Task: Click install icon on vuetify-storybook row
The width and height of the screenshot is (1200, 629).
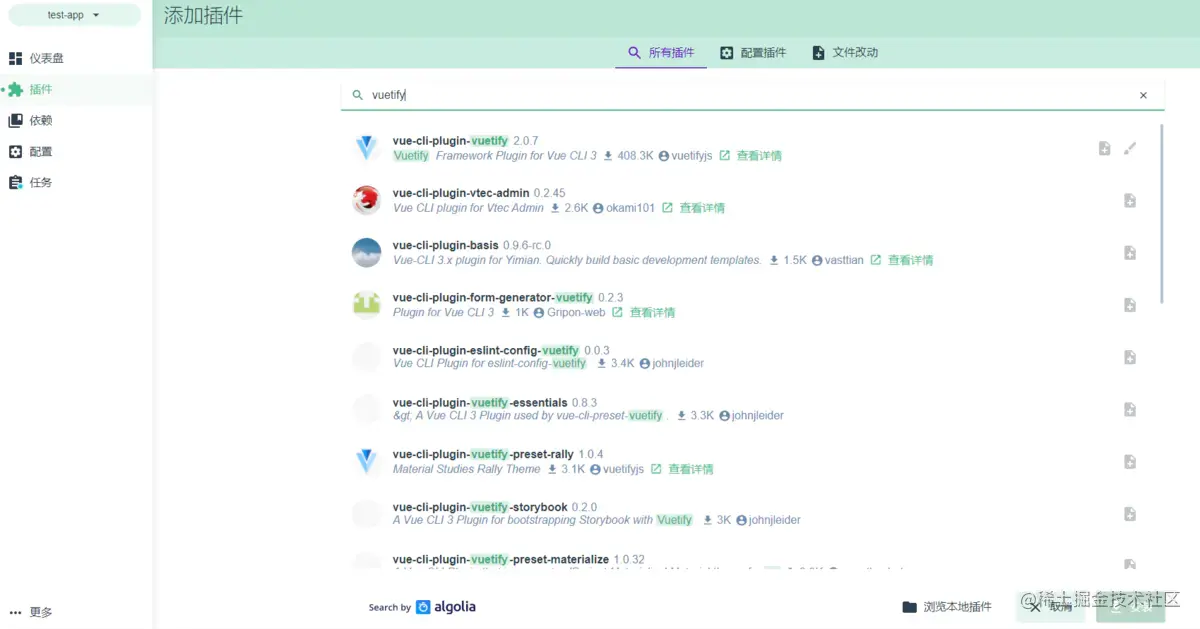Action: click(1130, 513)
